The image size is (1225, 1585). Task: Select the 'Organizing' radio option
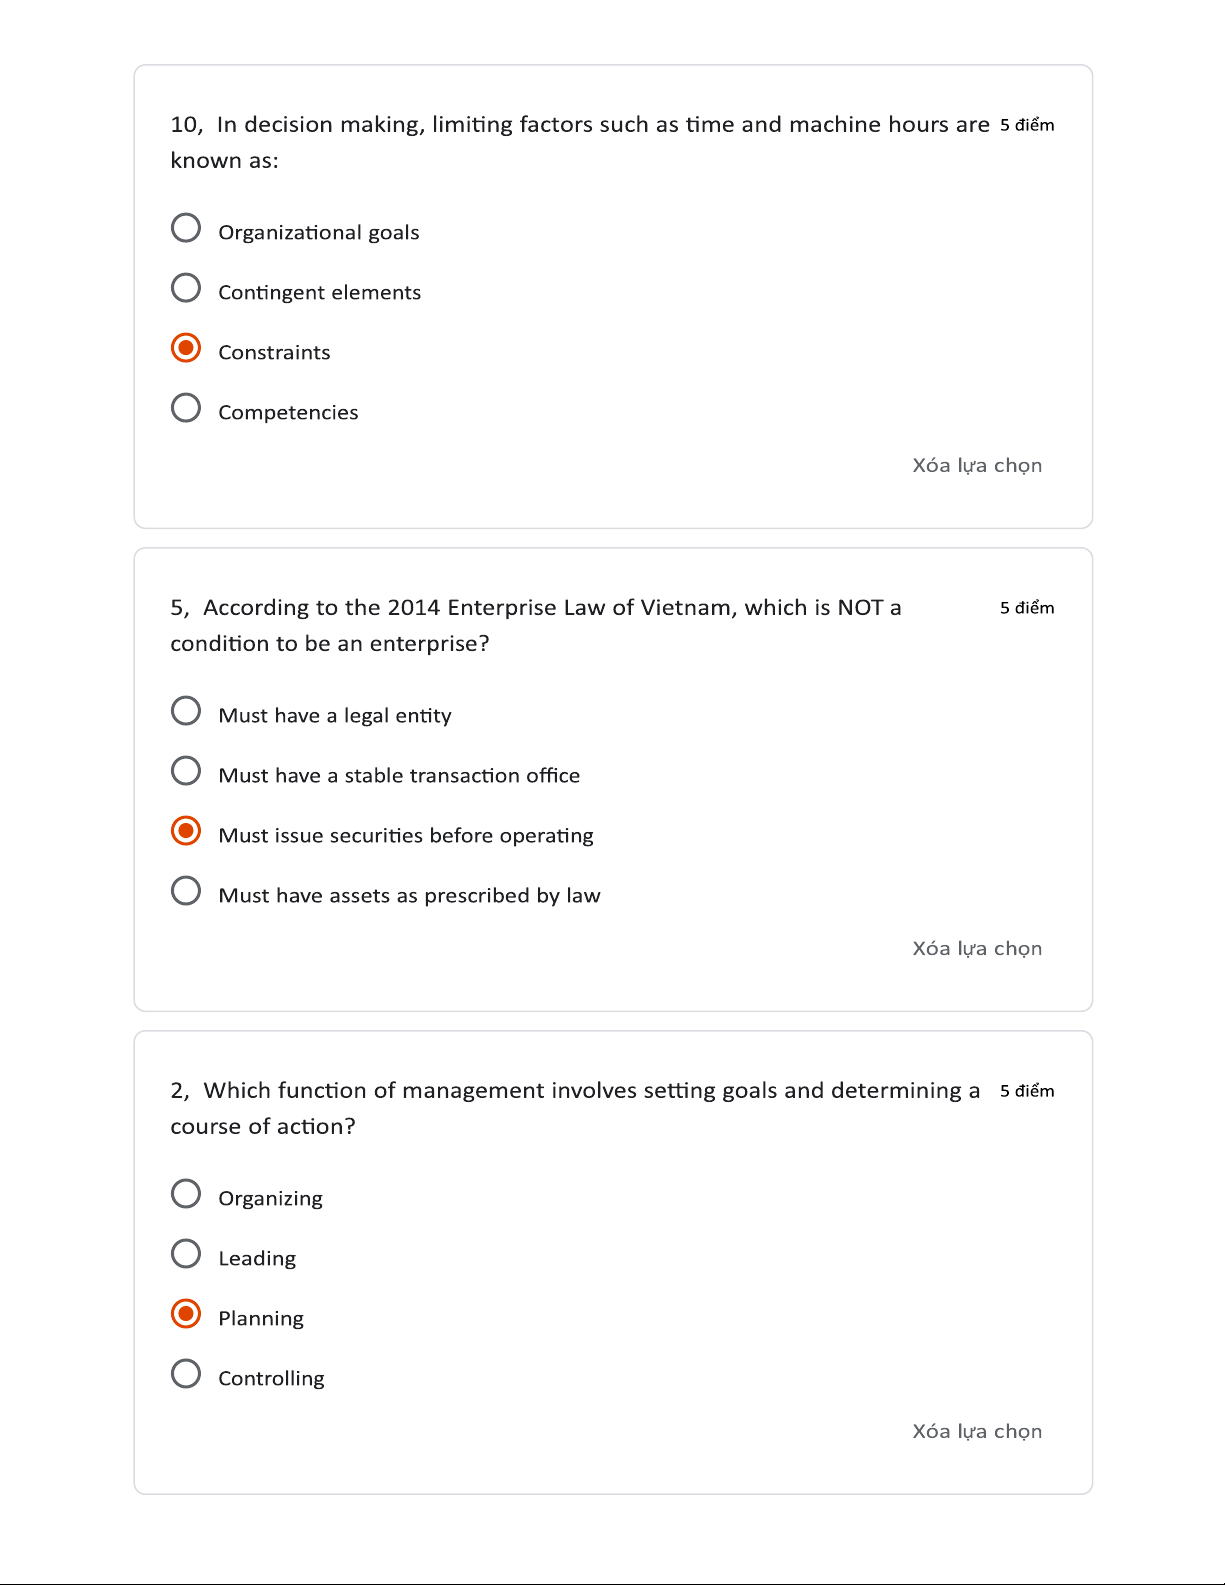click(186, 1194)
